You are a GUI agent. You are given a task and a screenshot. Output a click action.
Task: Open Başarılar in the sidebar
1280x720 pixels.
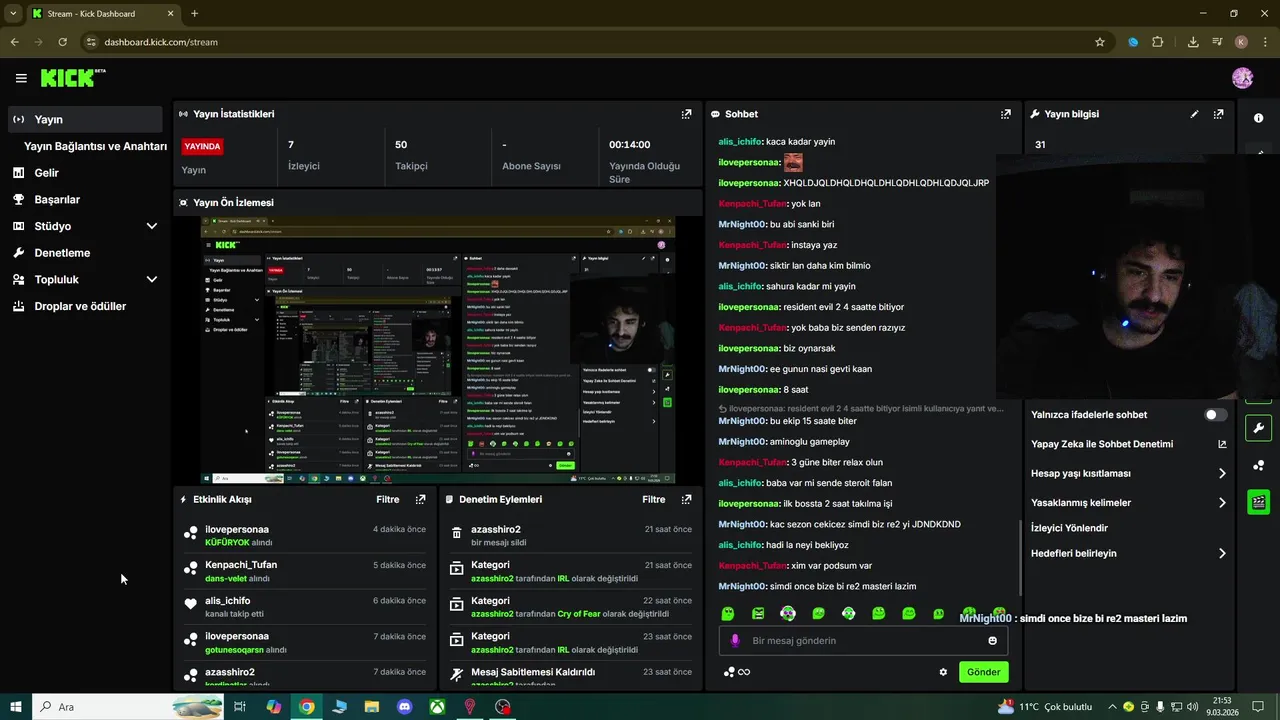point(57,199)
